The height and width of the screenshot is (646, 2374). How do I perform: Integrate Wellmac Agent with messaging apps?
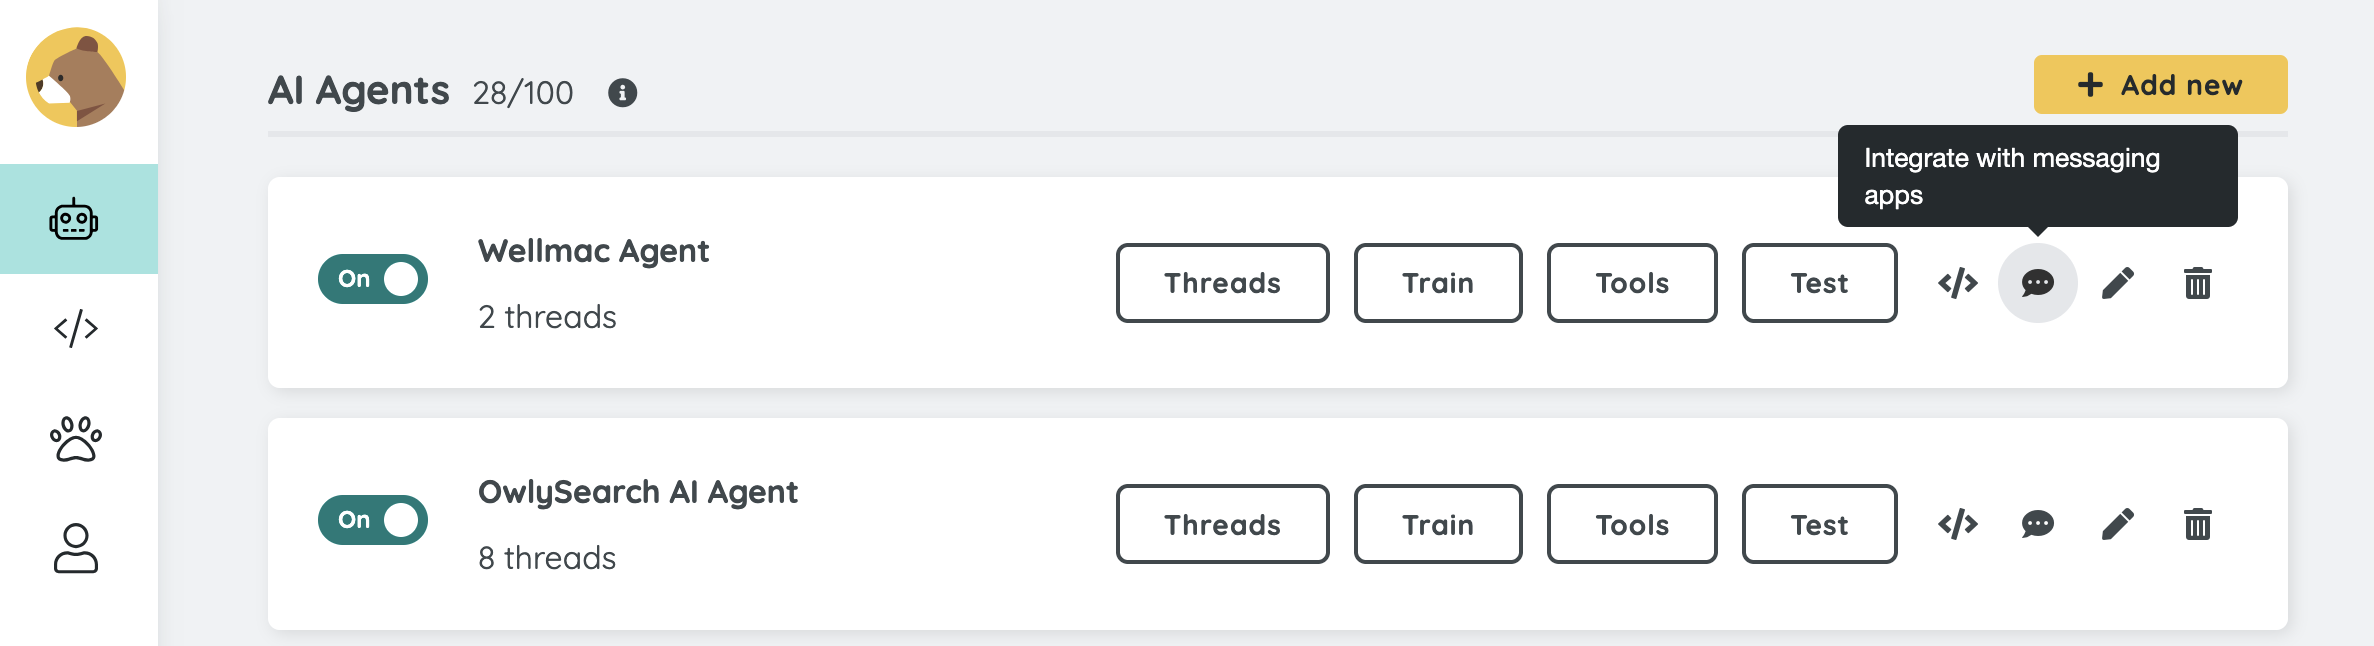tap(2037, 283)
